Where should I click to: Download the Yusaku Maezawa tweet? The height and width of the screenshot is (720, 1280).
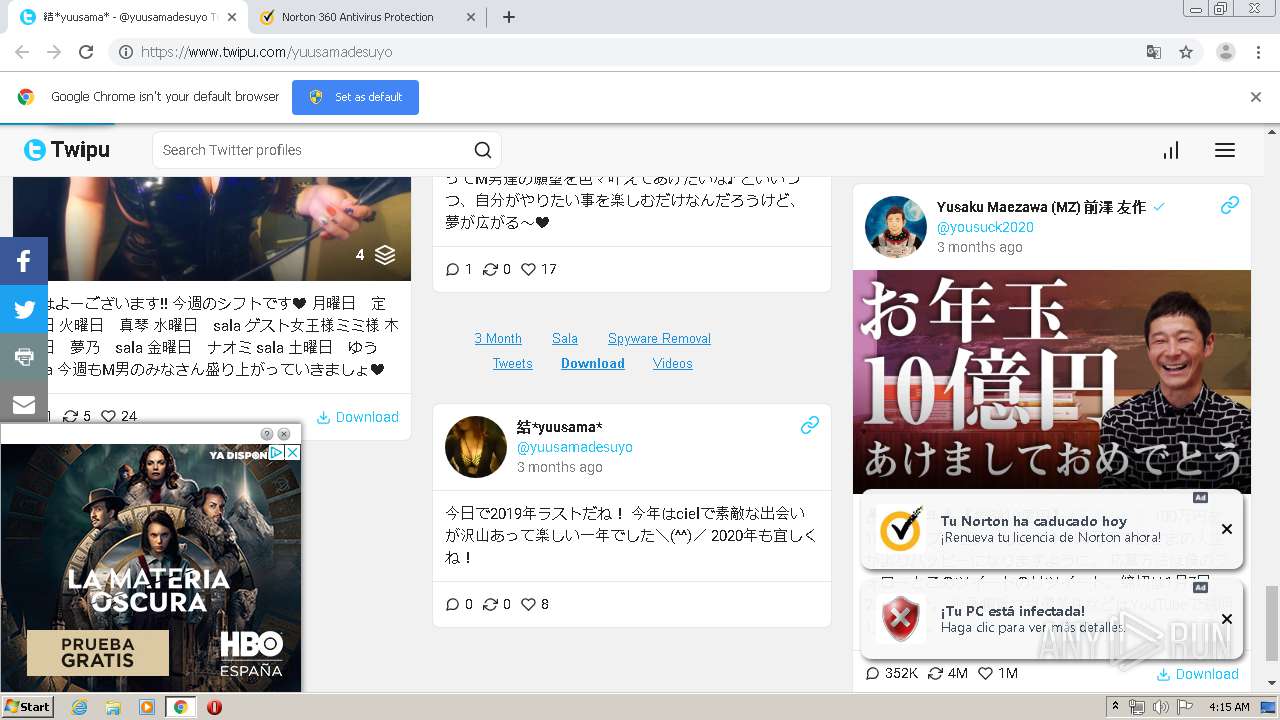pyautogui.click(x=1198, y=674)
